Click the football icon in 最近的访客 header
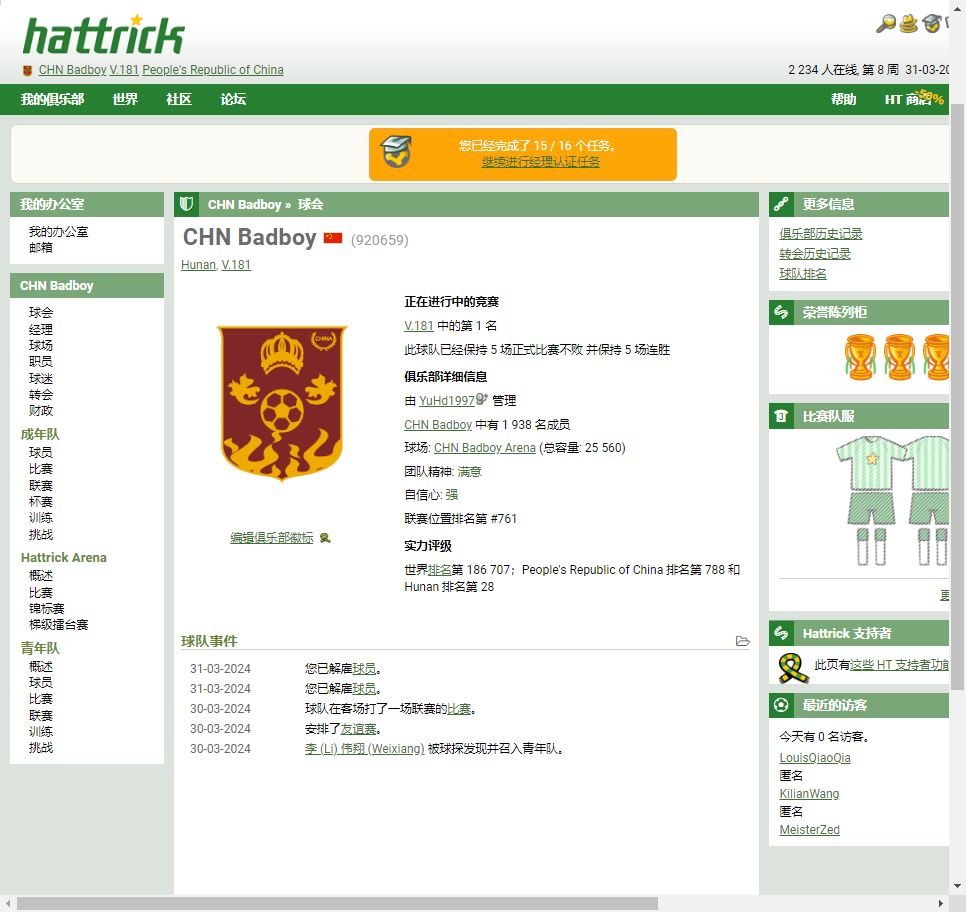Screen dimensions: 966x912 pos(781,705)
